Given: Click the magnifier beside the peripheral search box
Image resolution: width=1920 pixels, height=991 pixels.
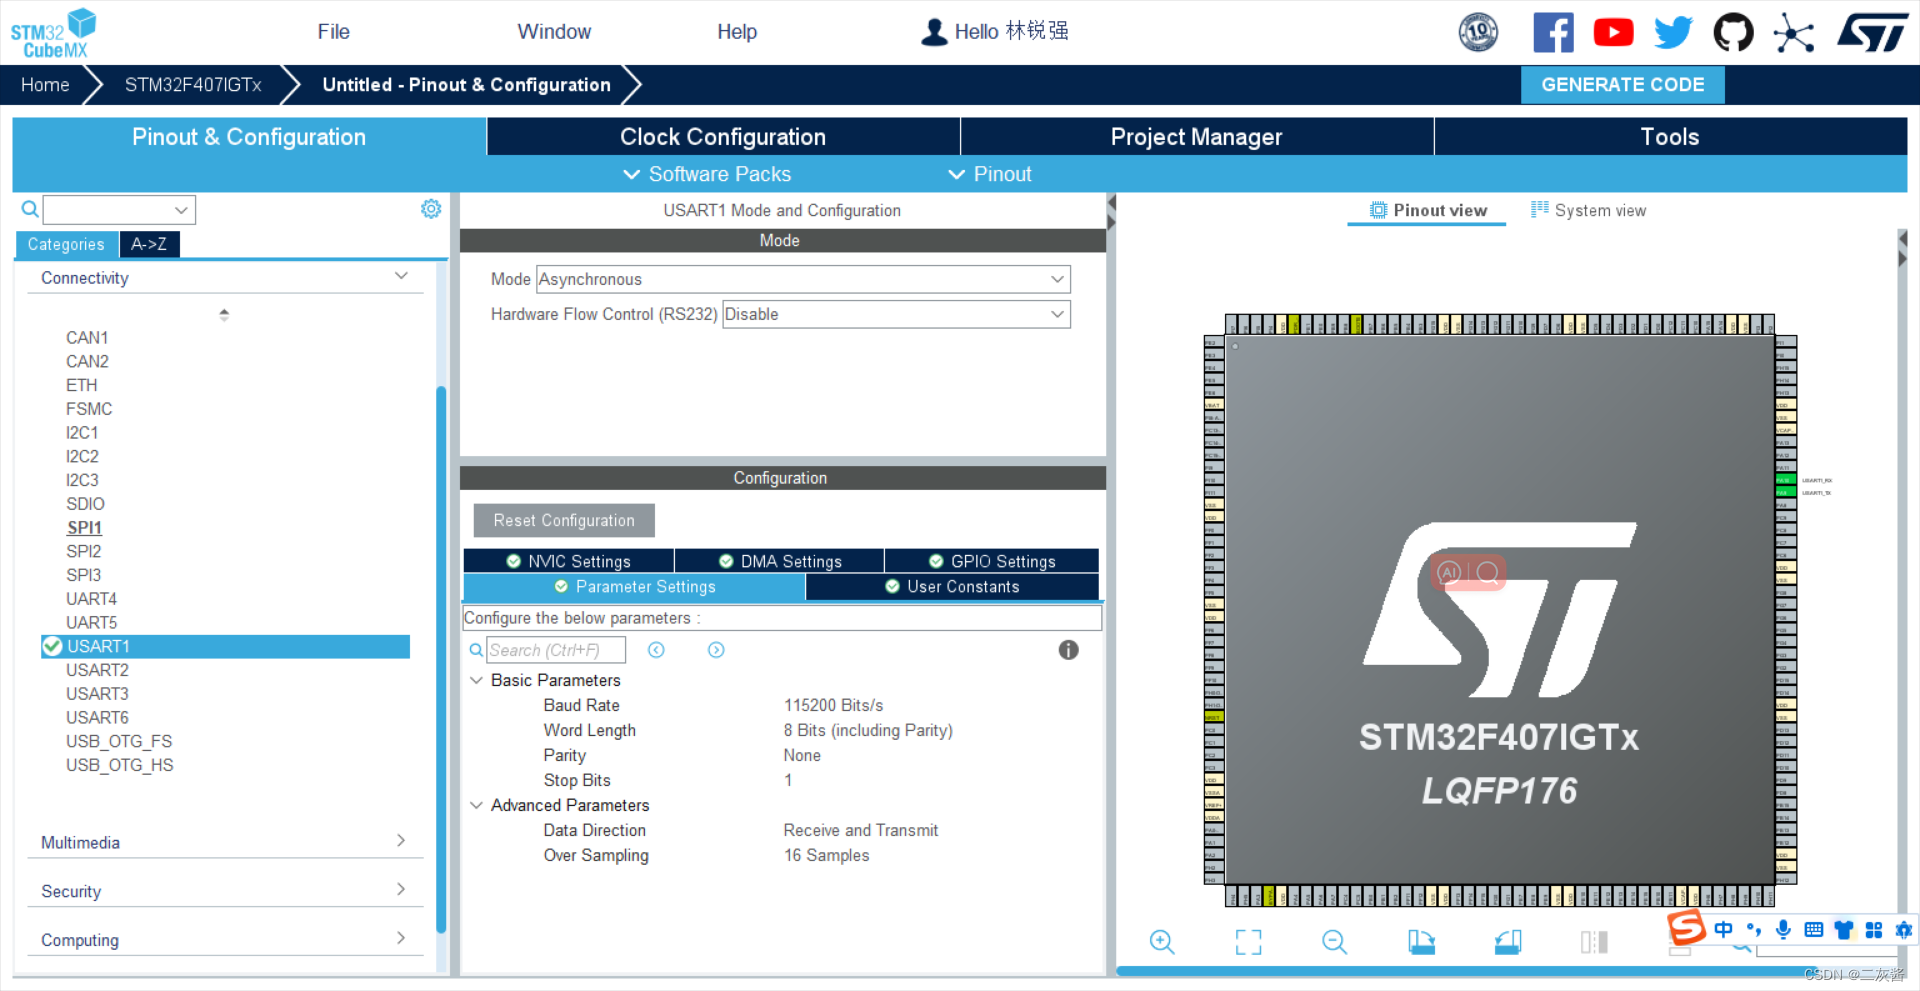Looking at the screenshot, I should [30, 209].
